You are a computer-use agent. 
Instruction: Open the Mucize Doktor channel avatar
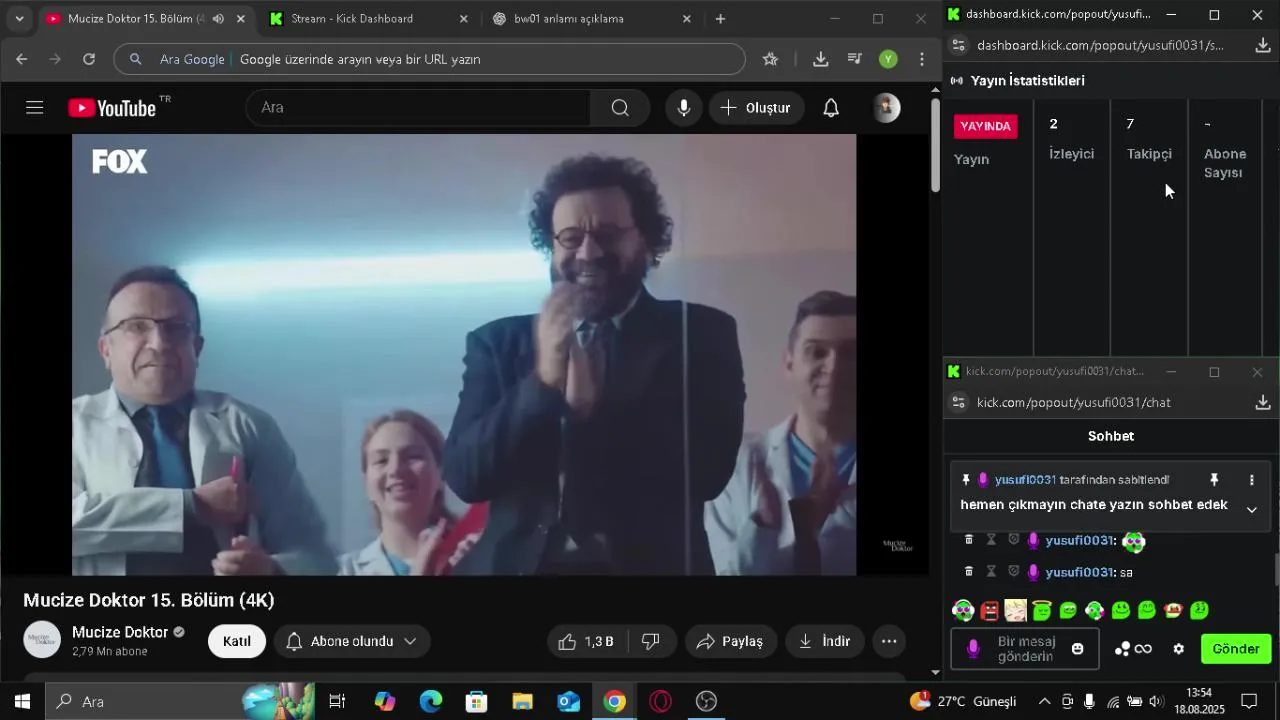click(42, 640)
